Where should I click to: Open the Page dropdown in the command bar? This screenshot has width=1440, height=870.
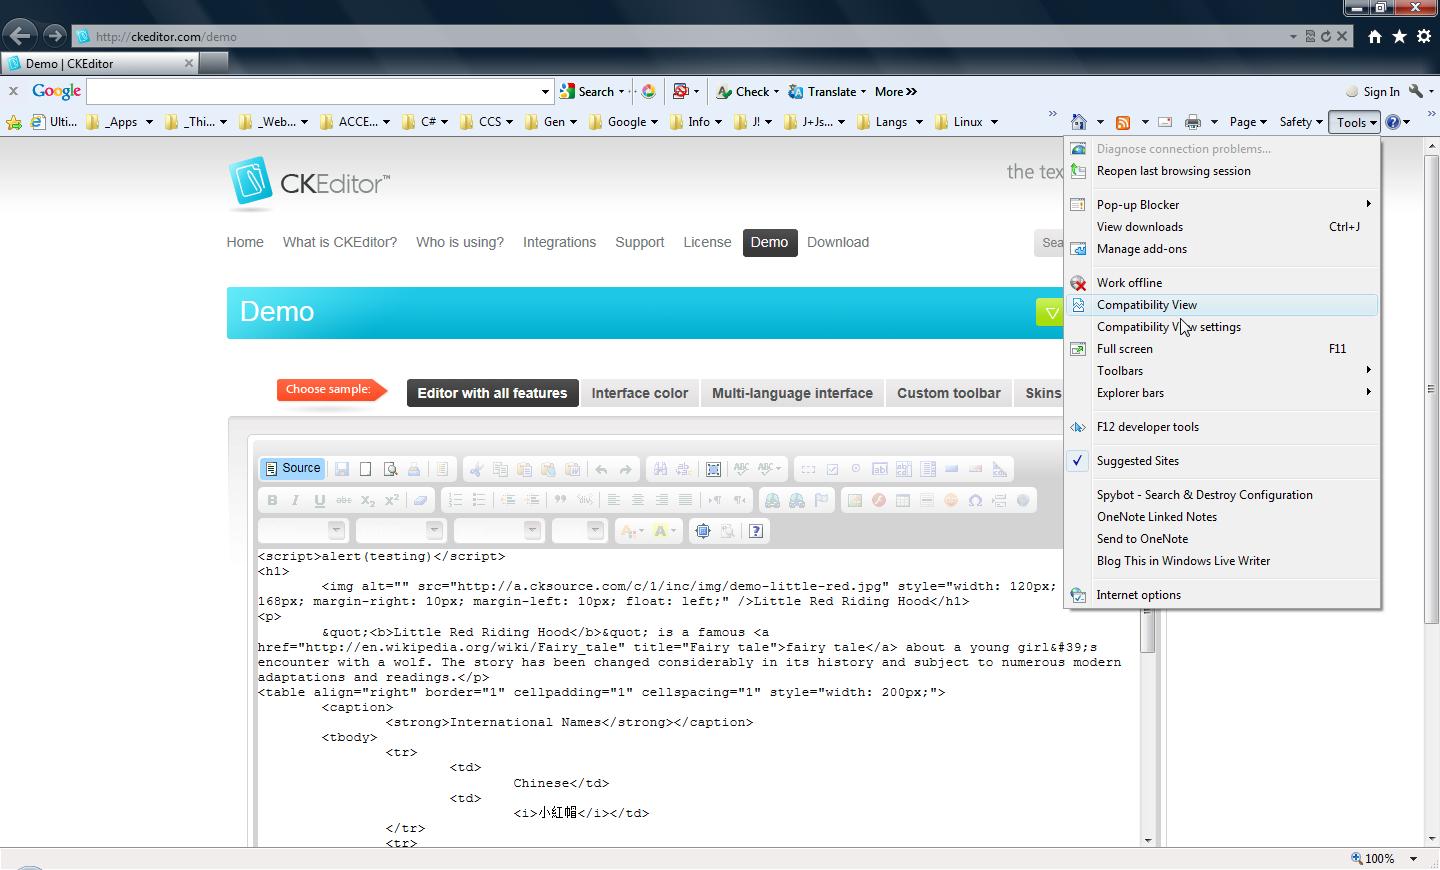point(1247,122)
